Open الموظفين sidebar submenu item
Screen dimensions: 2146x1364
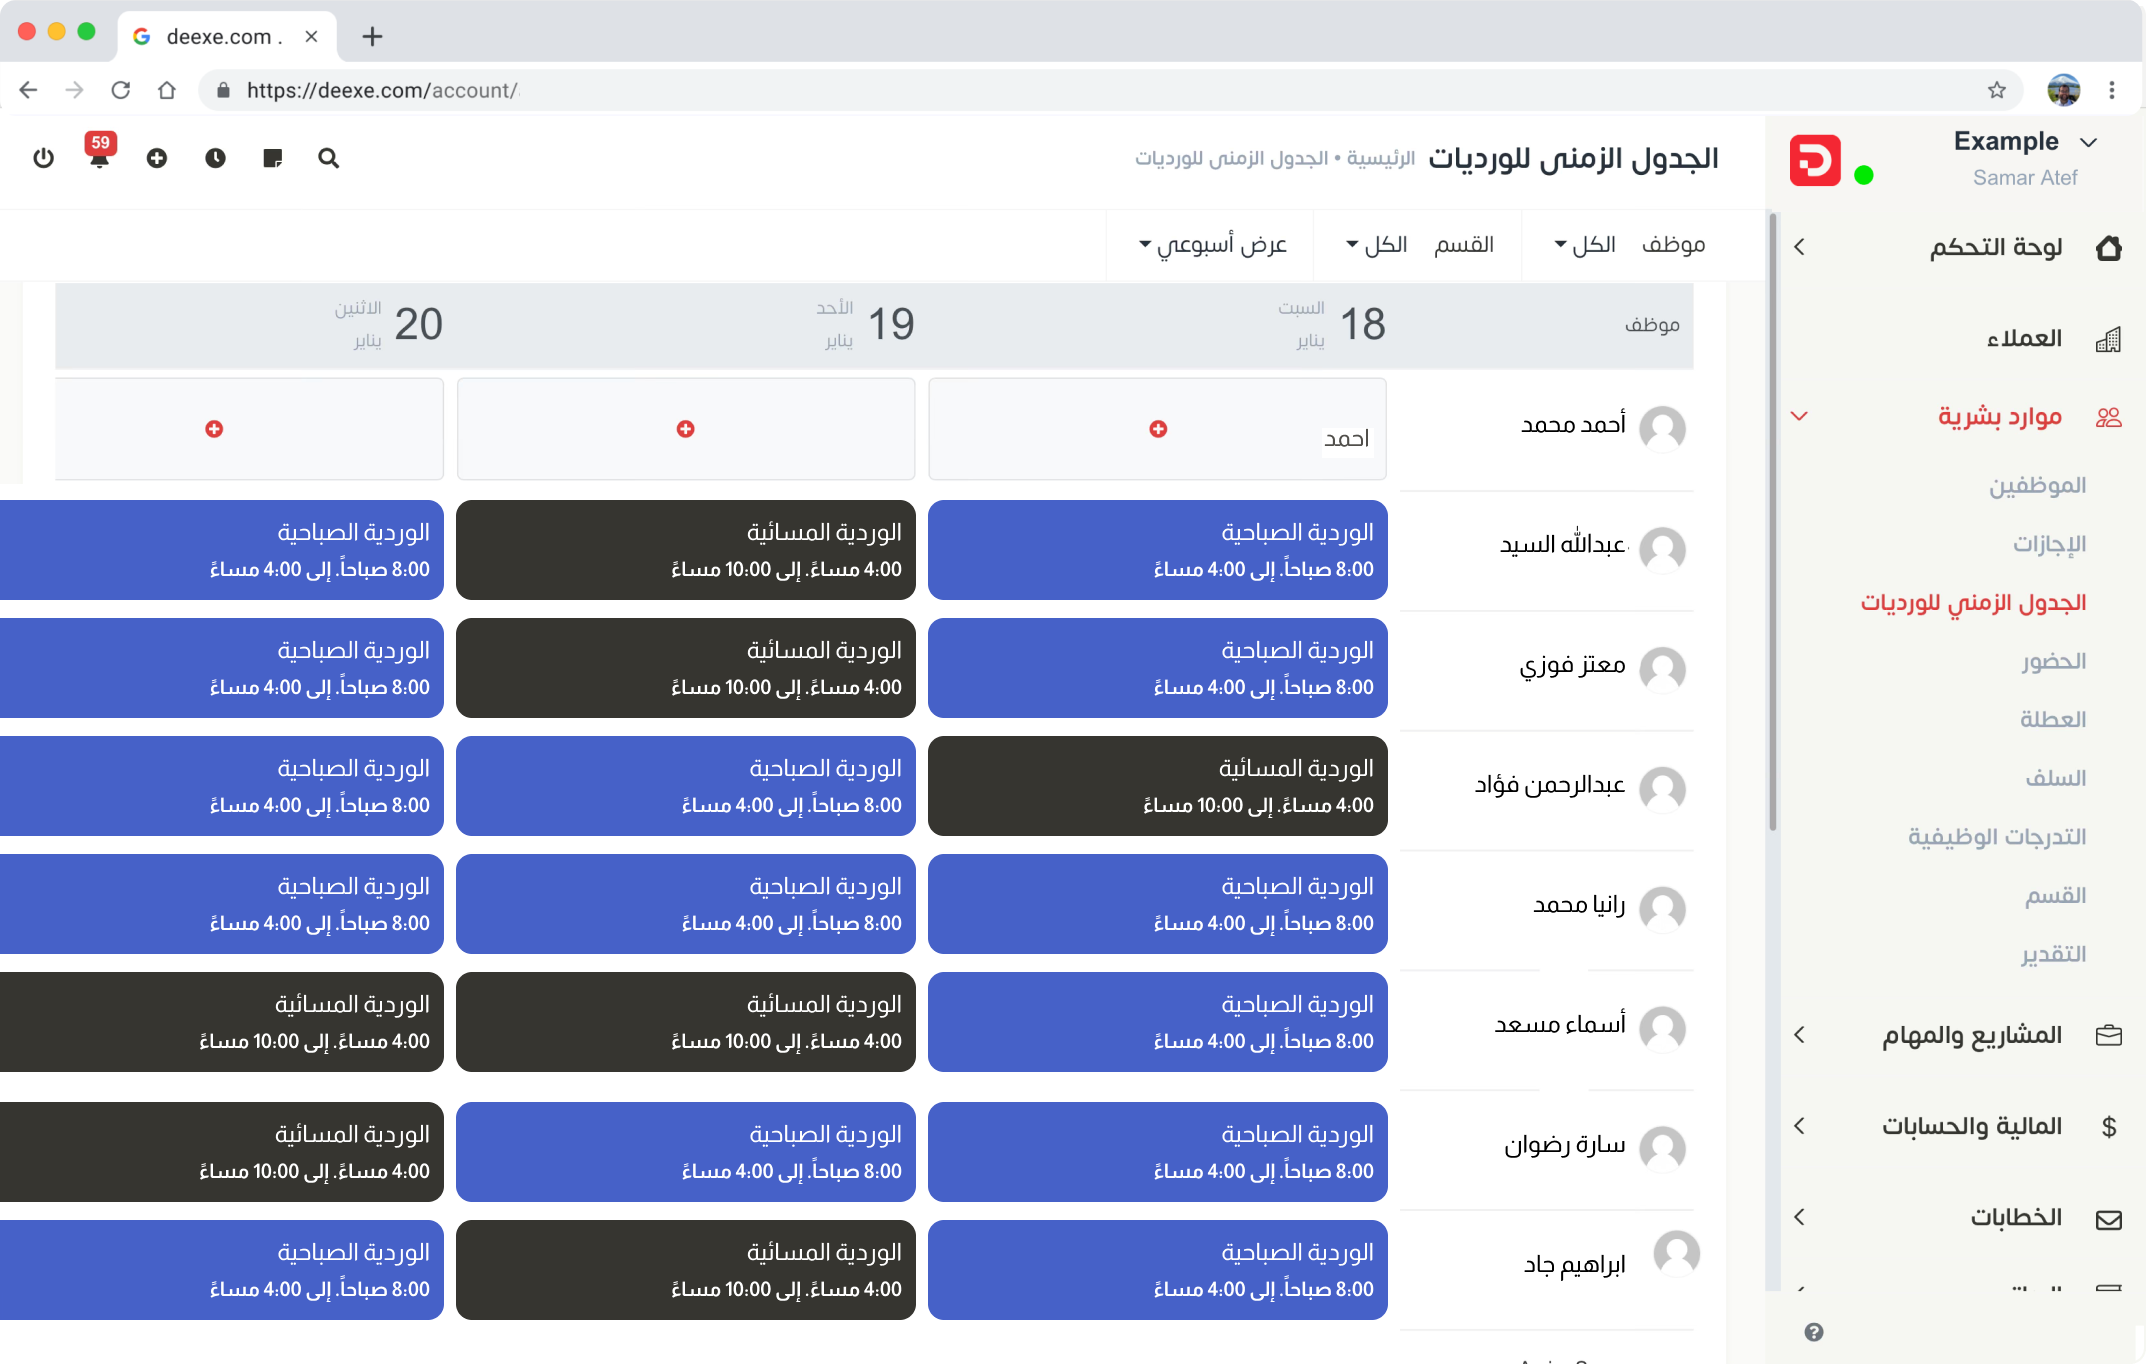click(x=2037, y=486)
